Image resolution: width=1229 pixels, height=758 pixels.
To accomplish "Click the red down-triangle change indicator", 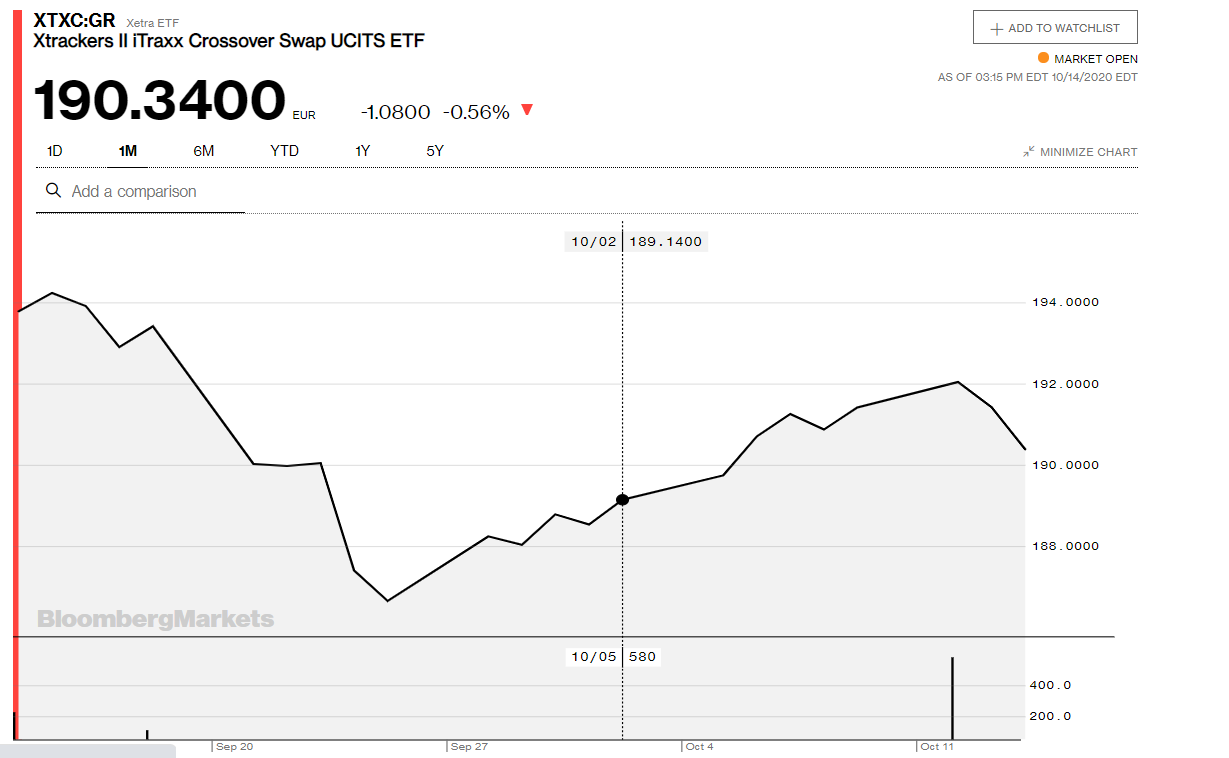I will click(527, 110).
